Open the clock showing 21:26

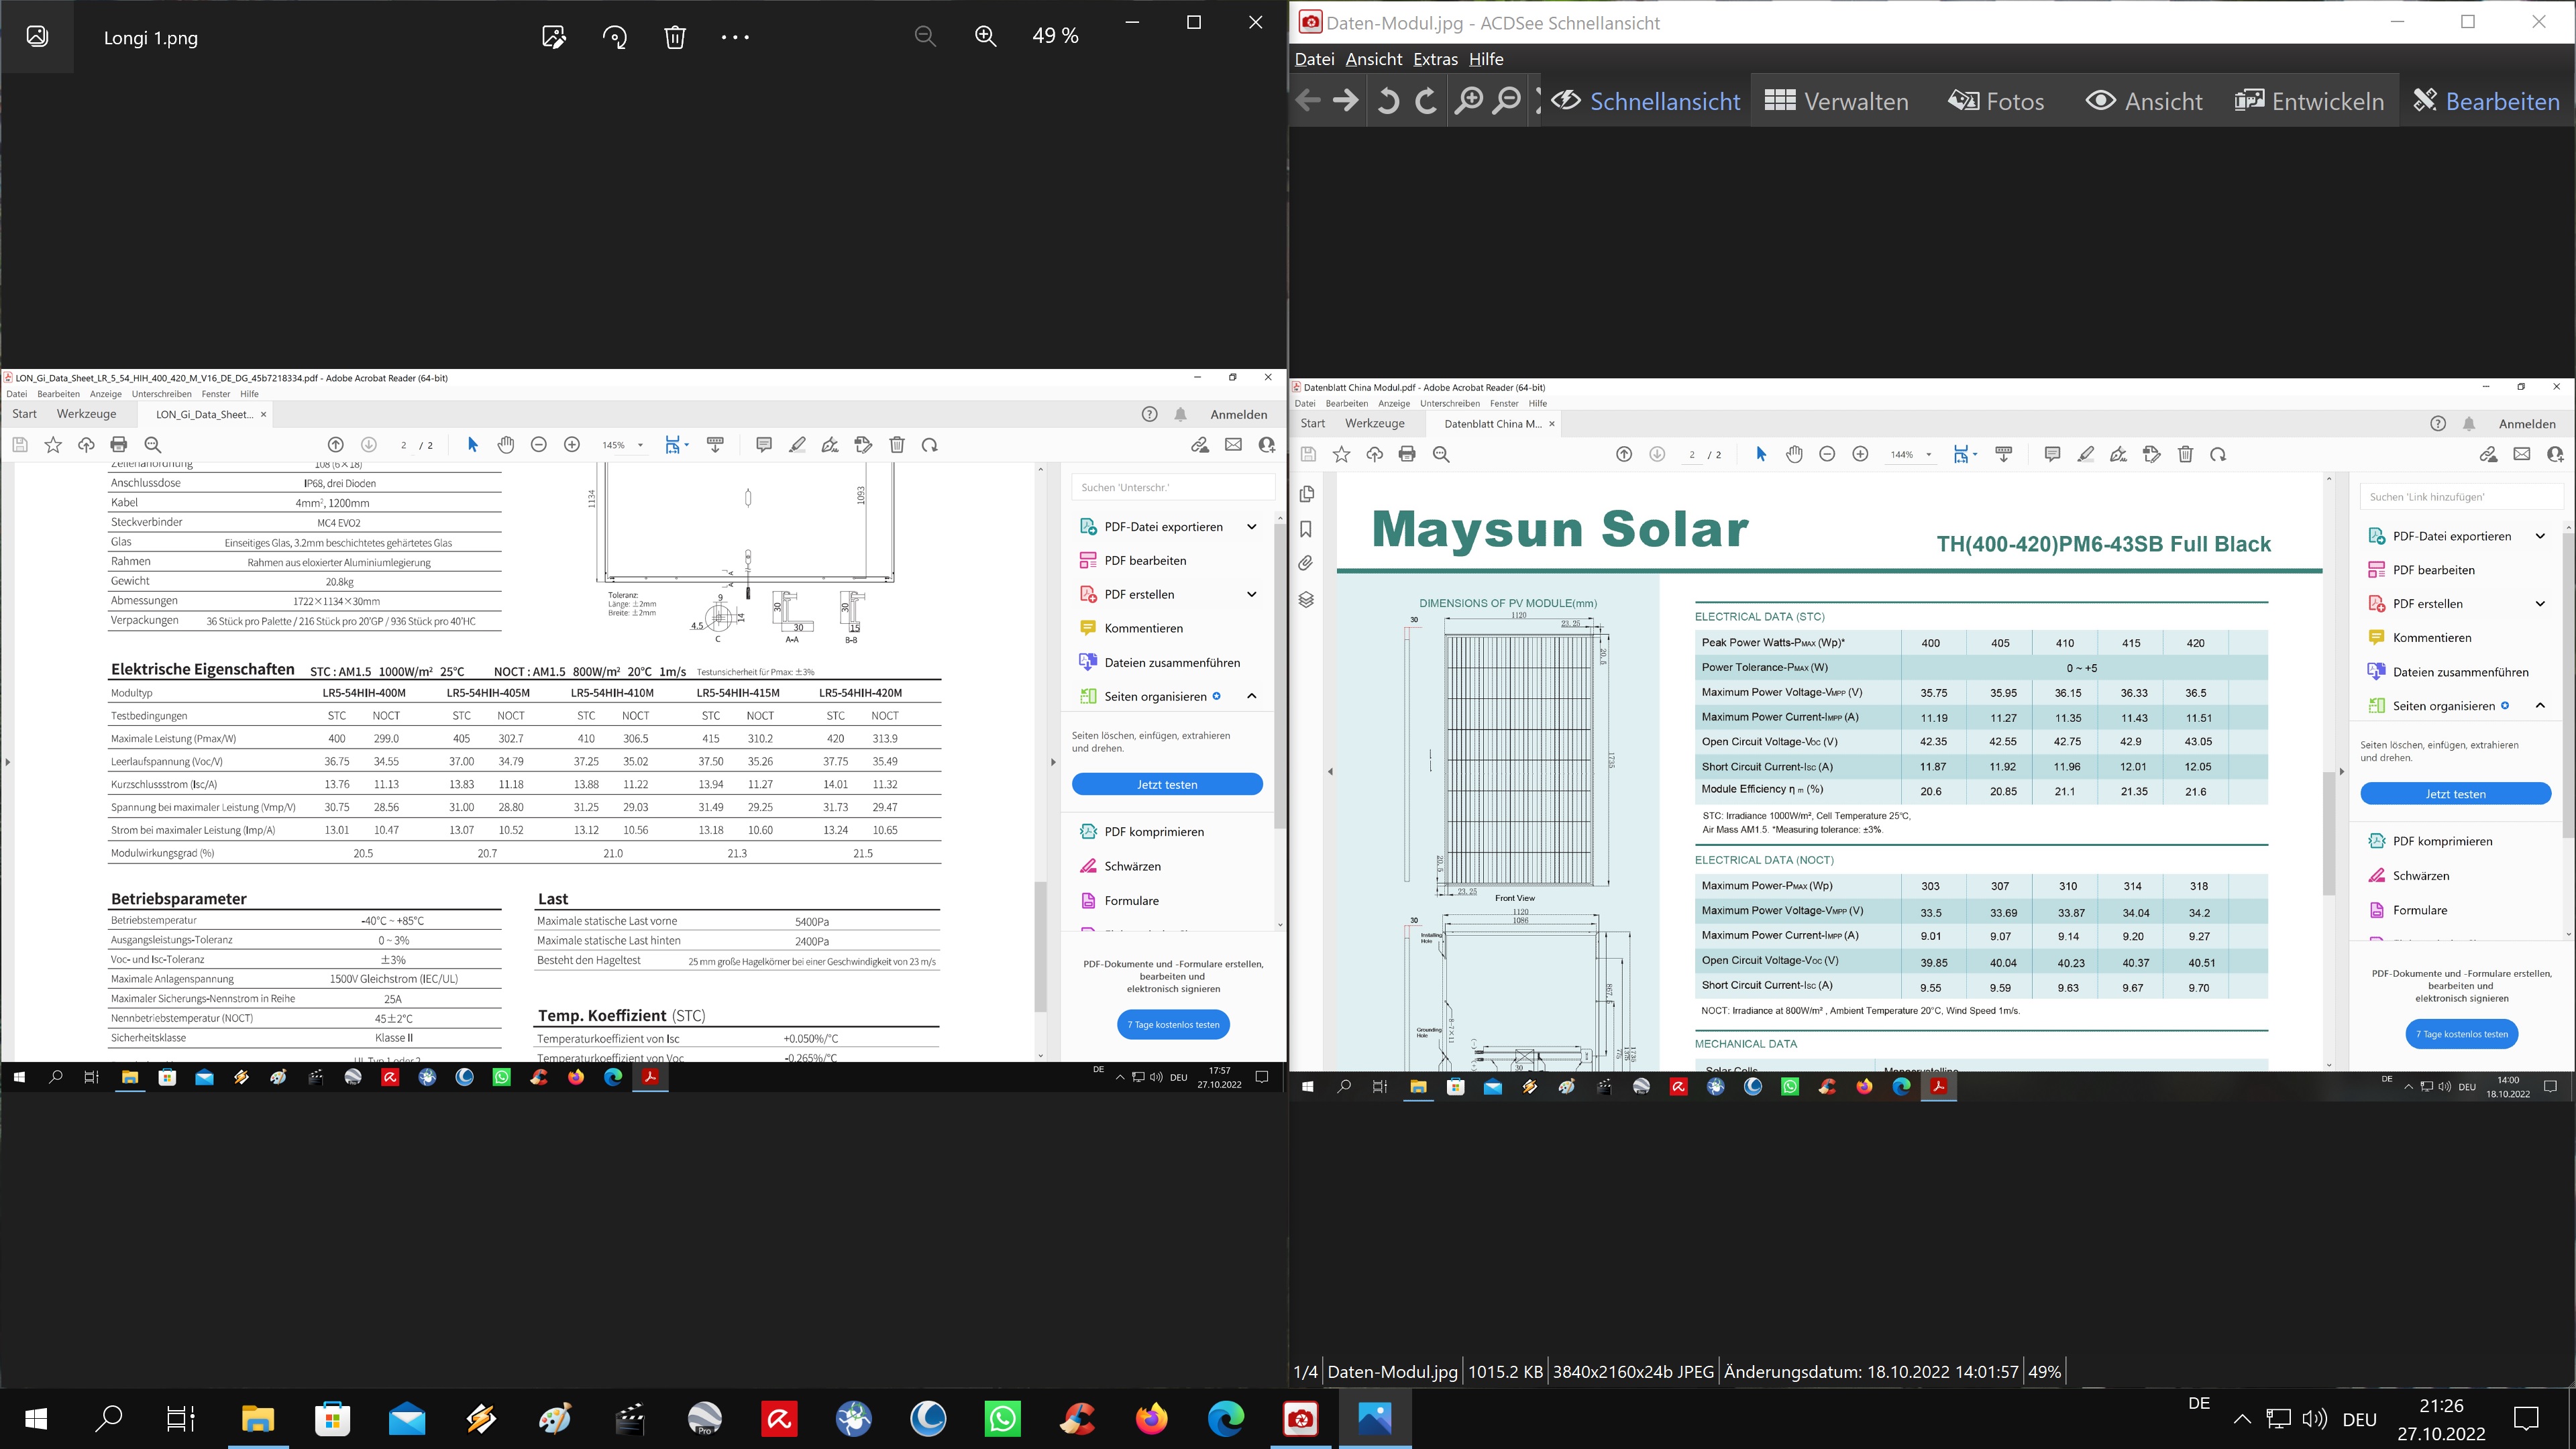click(2441, 1419)
